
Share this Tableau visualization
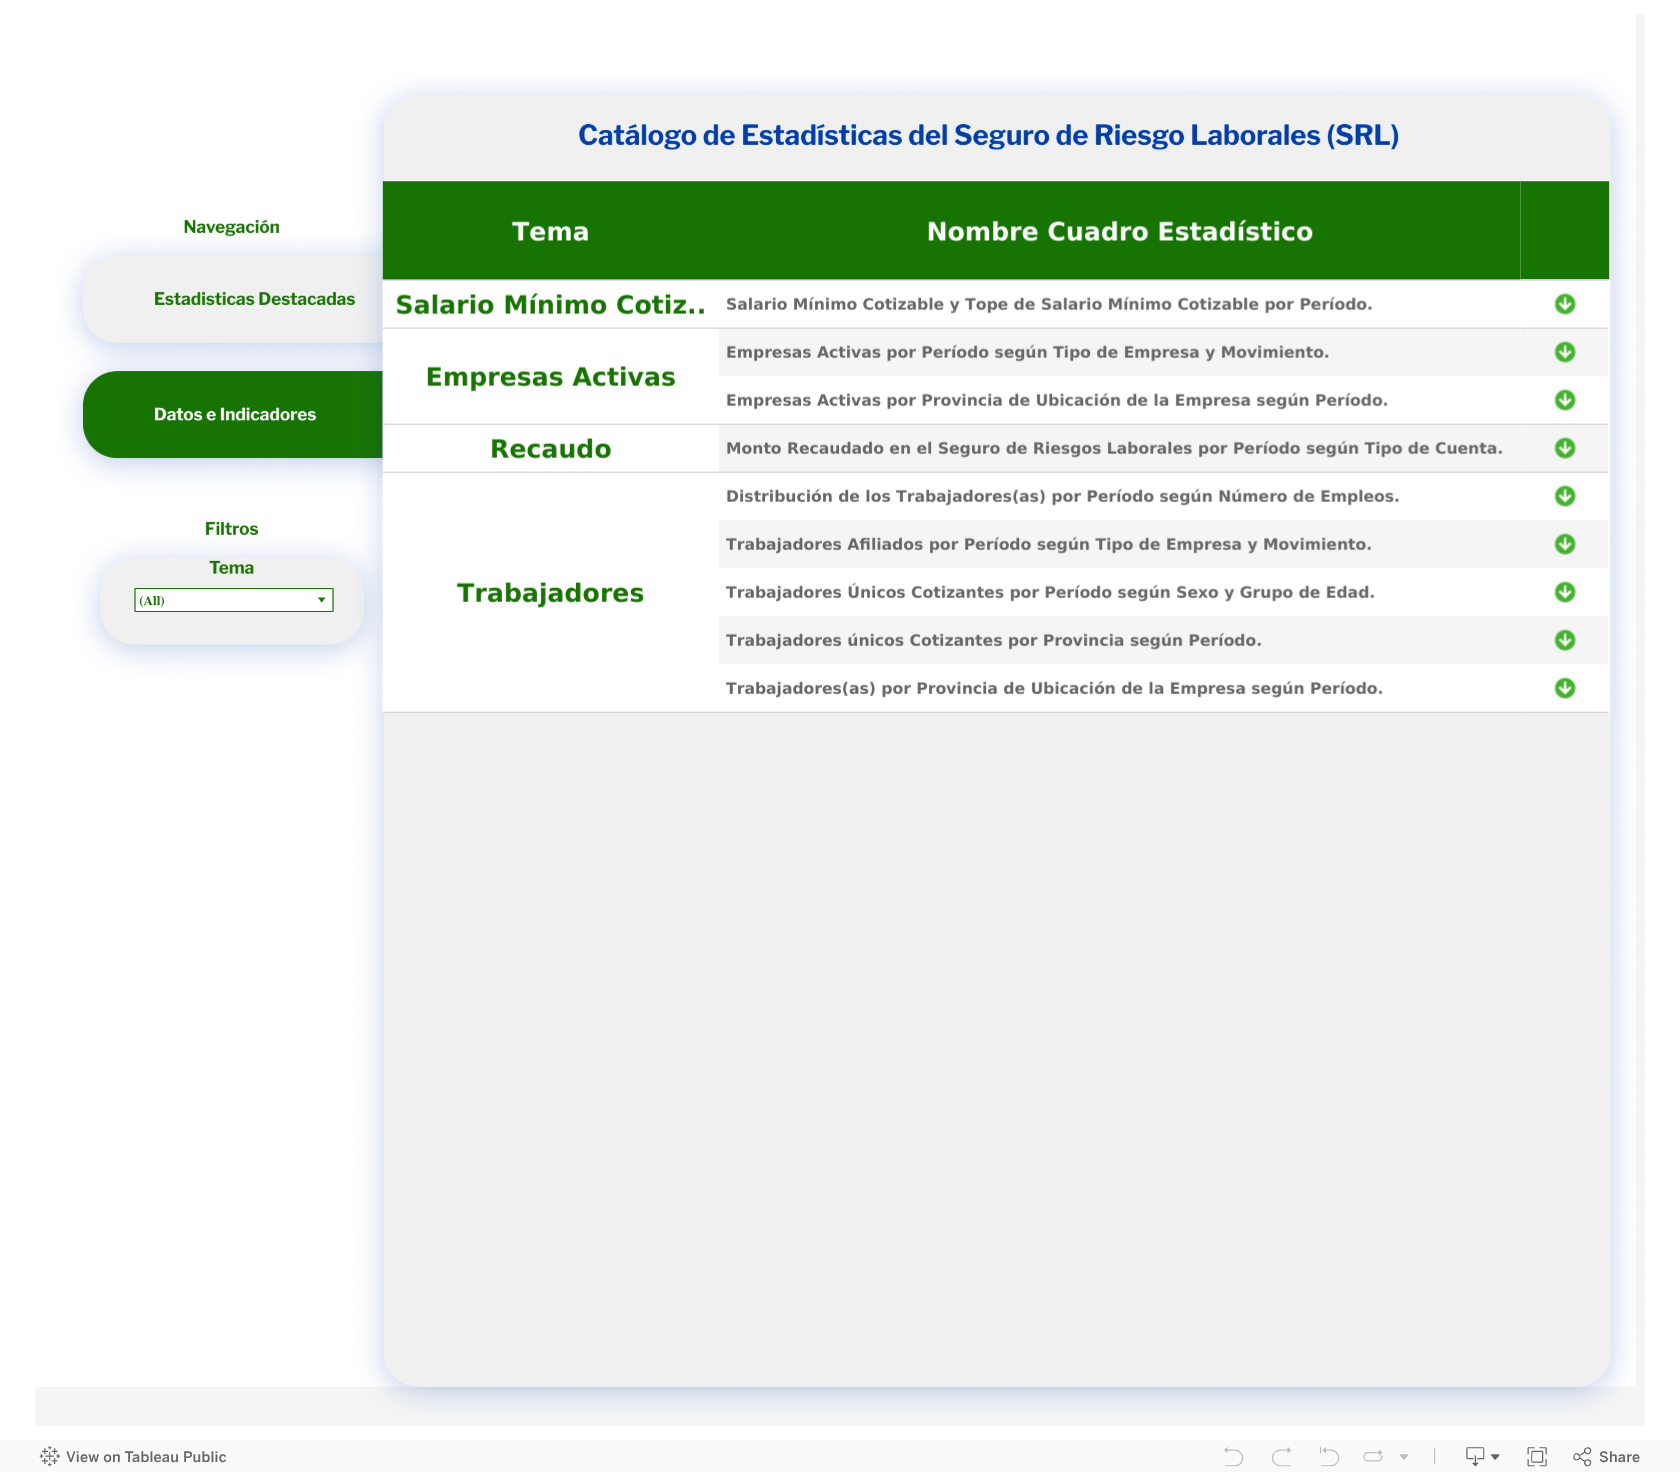(x=1606, y=1456)
